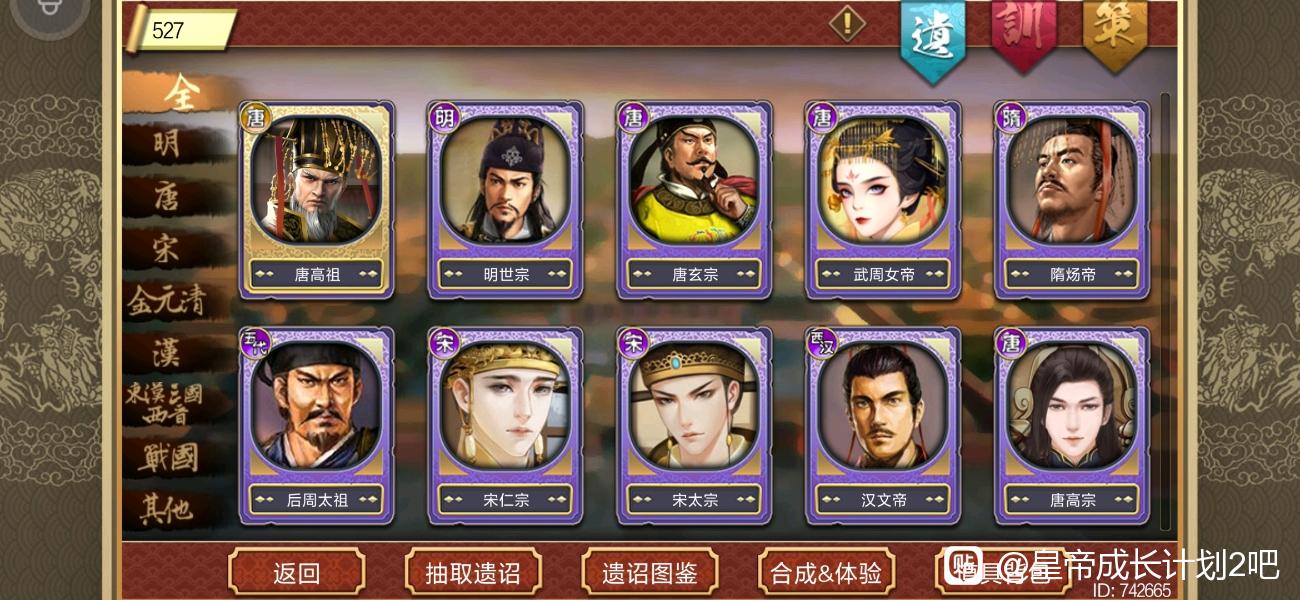The height and width of the screenshot is (600, 1300).
Task: Open the 汉文帝 portrait card
Action: tap(882, 425)
